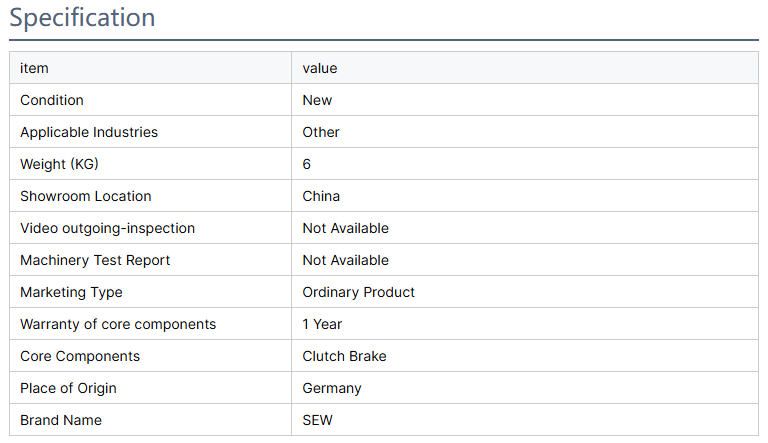Click the 'Other' industries value

(x=321, y=132)
